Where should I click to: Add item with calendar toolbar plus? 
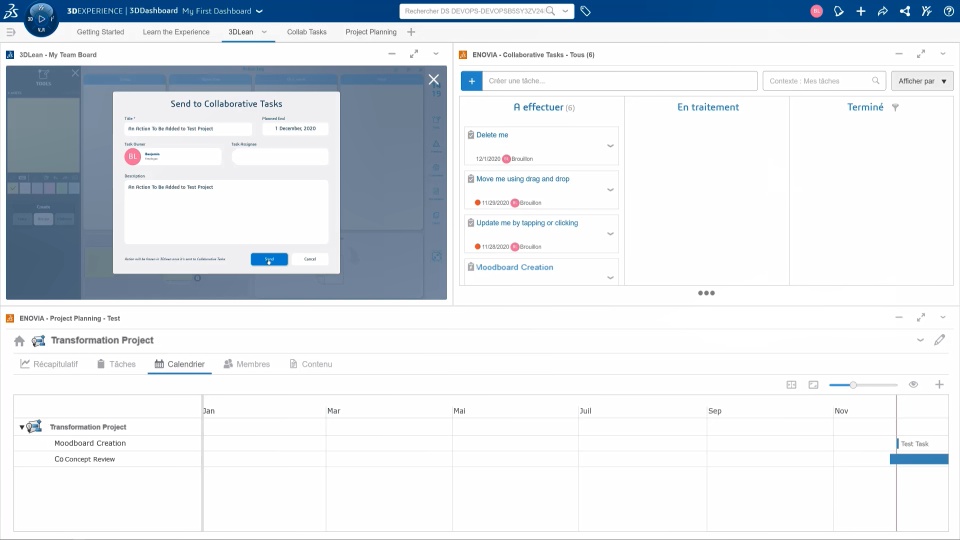tap(939, 384)
